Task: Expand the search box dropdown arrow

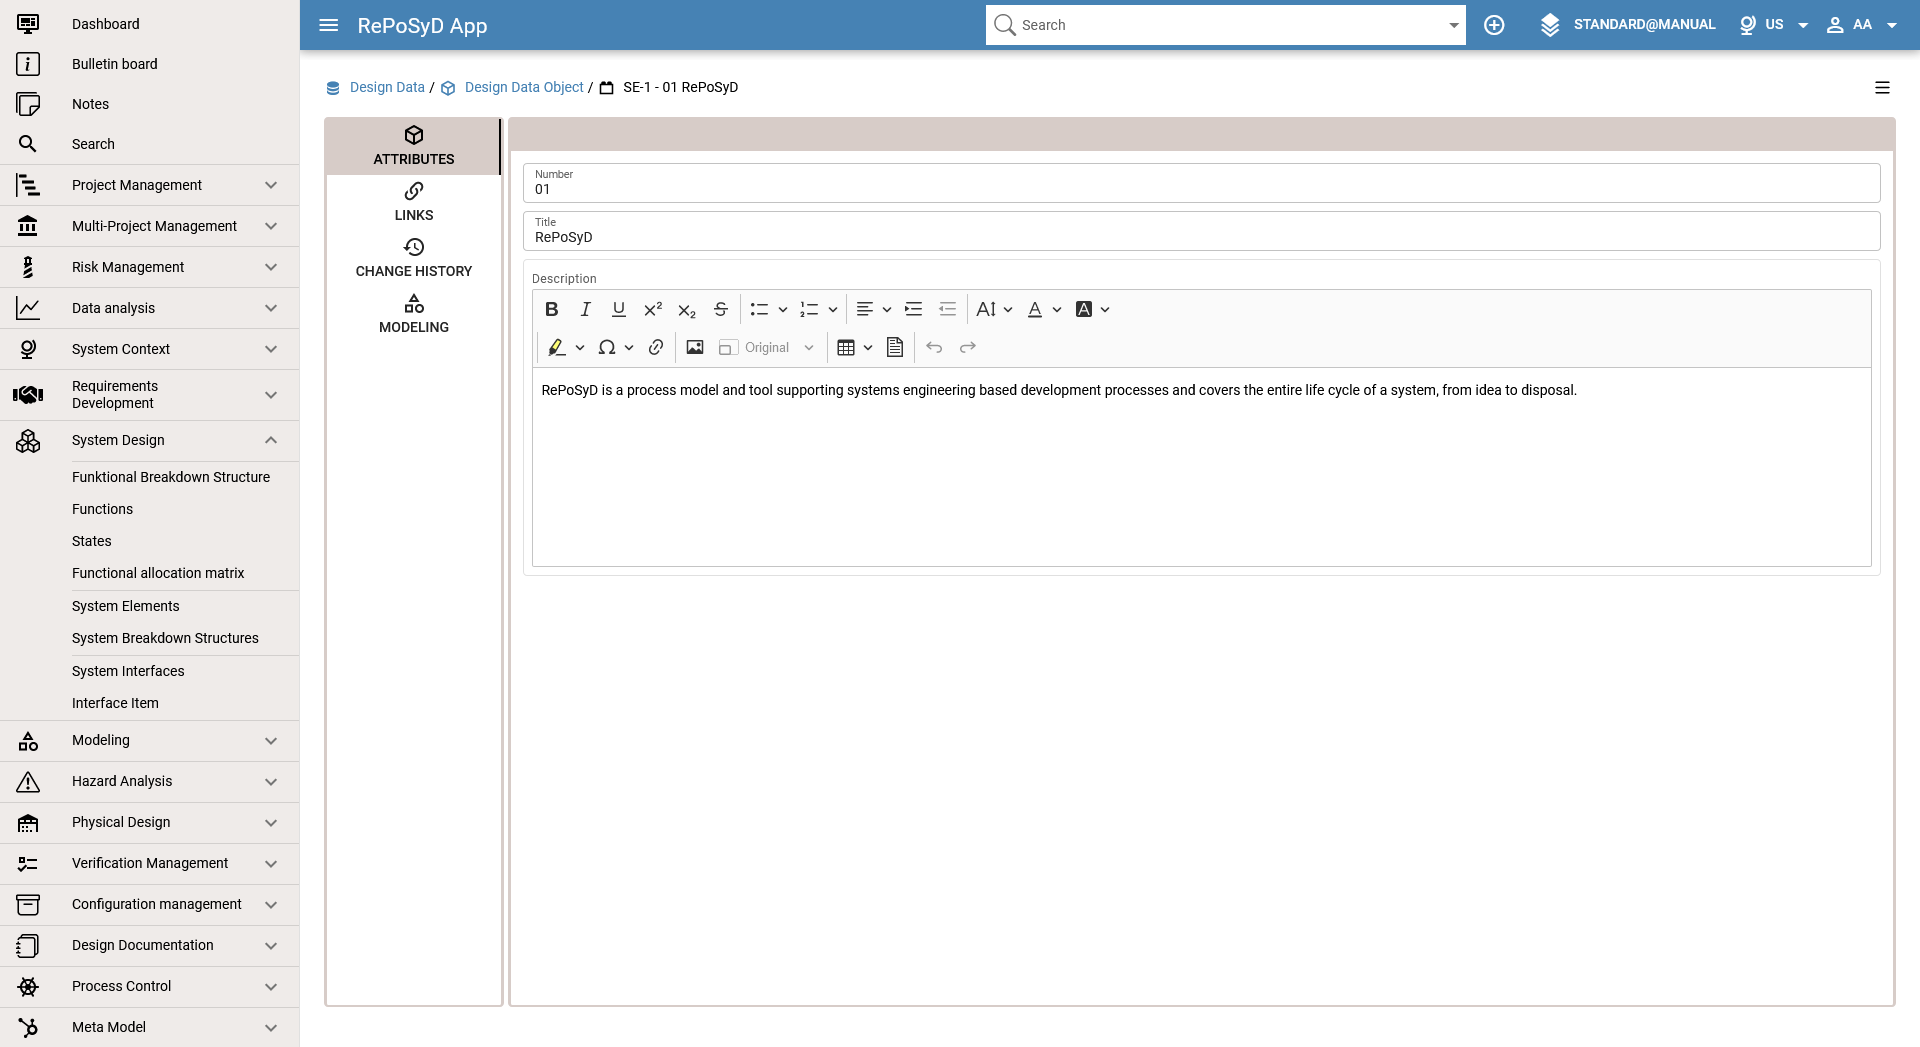Action: 1454,25
